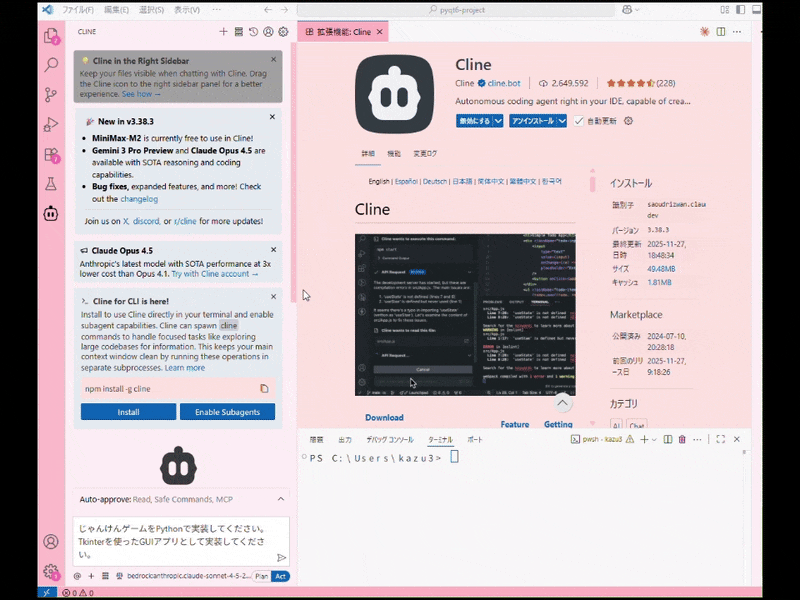The image size is (800, 600).
Task: Switch to the 変更ログ tab
Action: click(425, 154)
